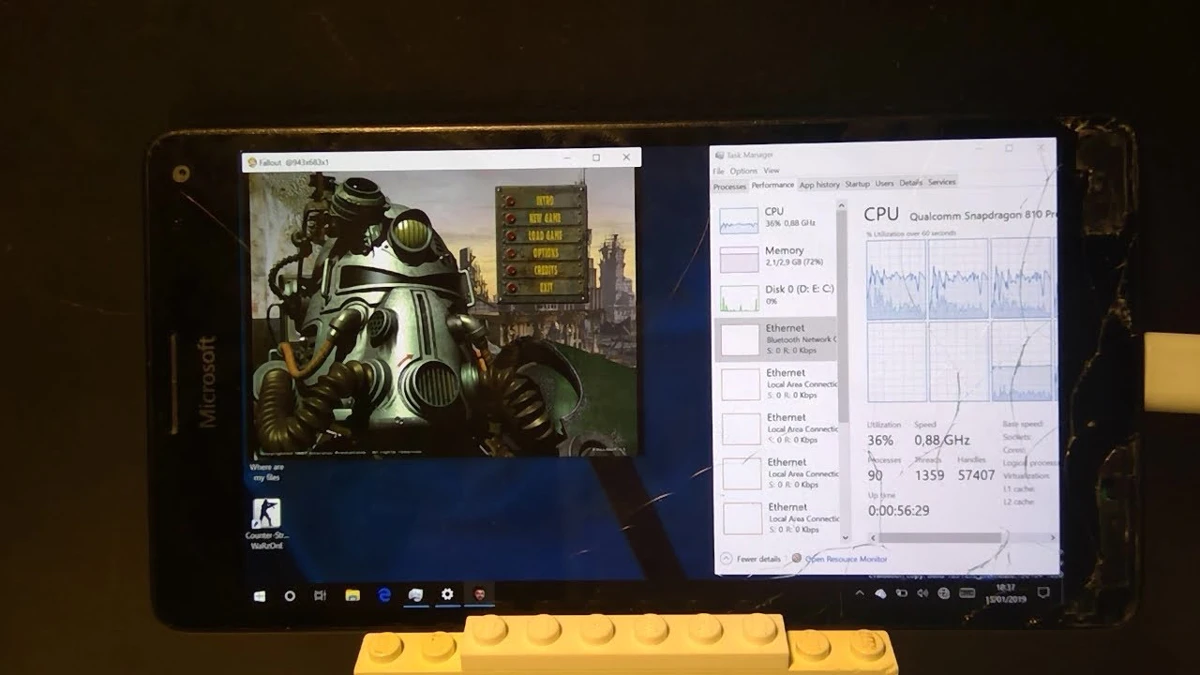
Task: Mute audio via the speaker tray icon
Action: (922, 592)
